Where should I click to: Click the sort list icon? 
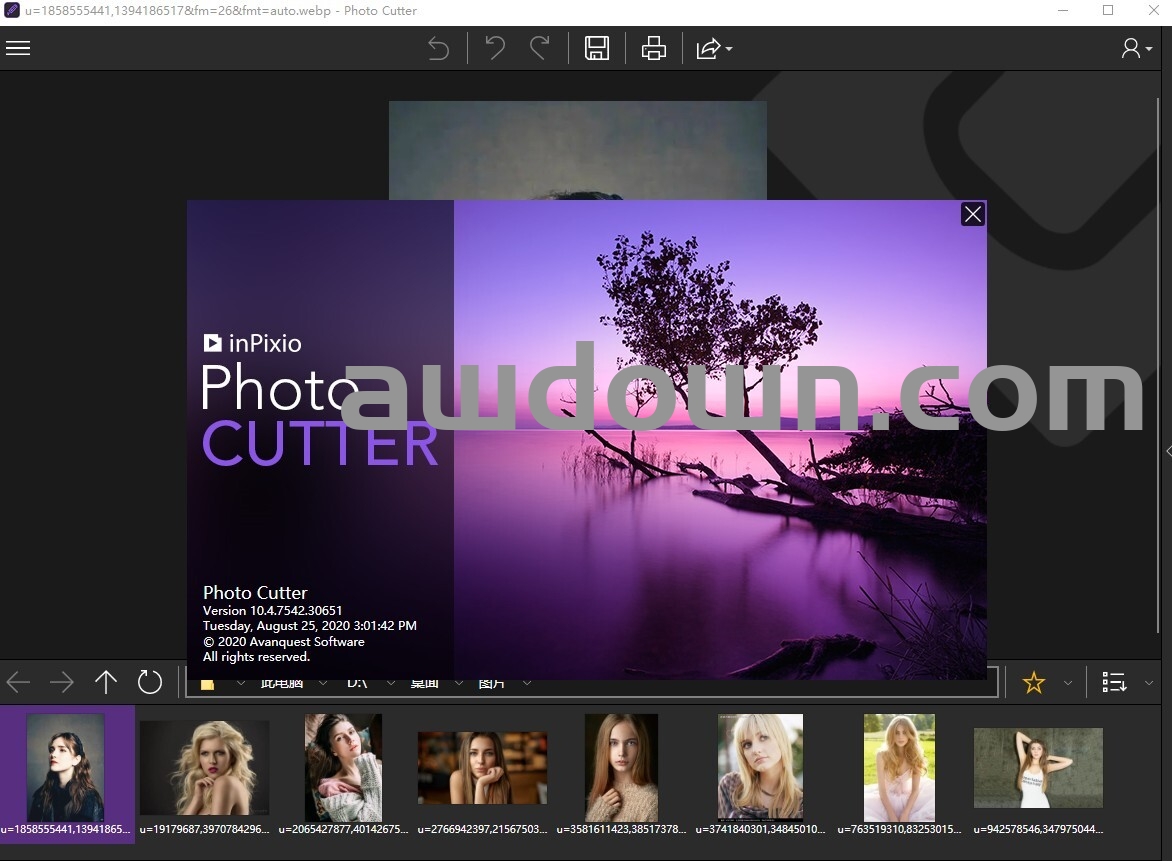[1114, 683]
